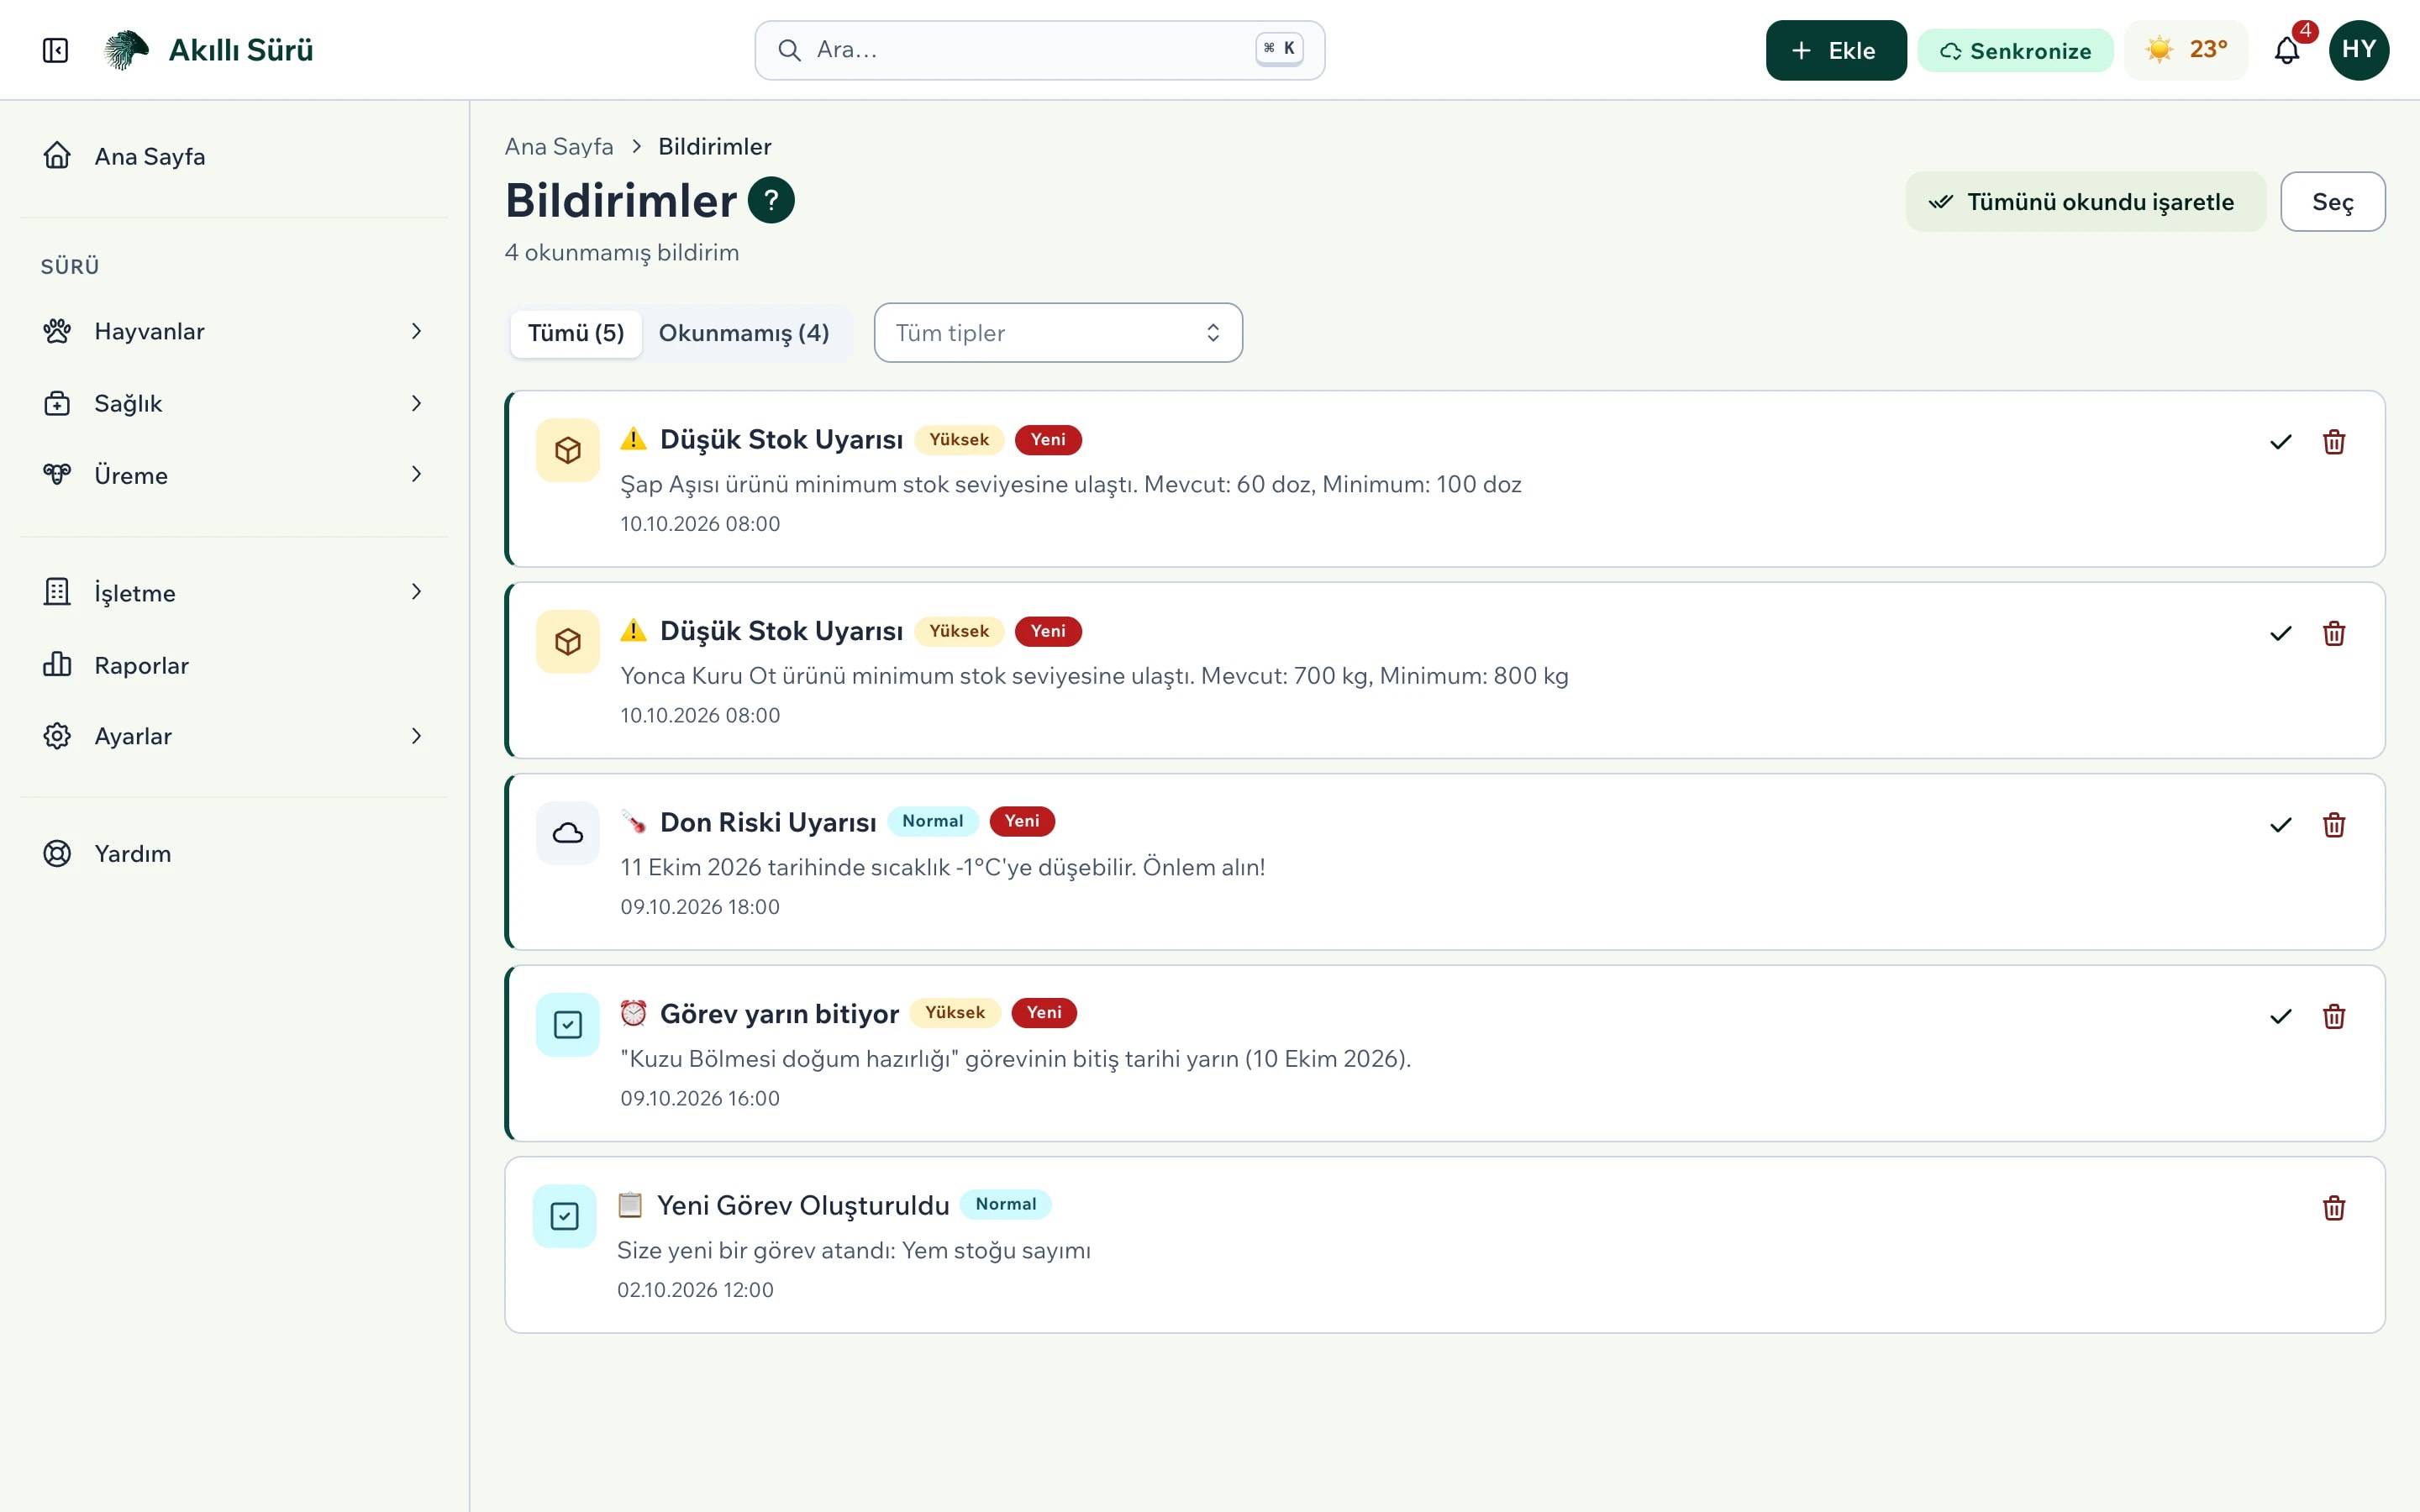This screenshot has width=2420, height=1512.
Task: Open the notification bell icon
Action: pos(2287,50)
